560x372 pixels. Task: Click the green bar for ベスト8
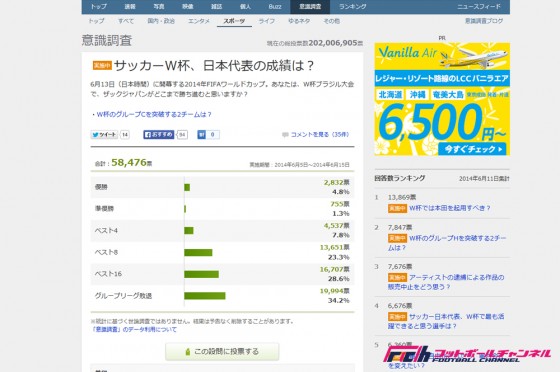click(x=198, y=252)
